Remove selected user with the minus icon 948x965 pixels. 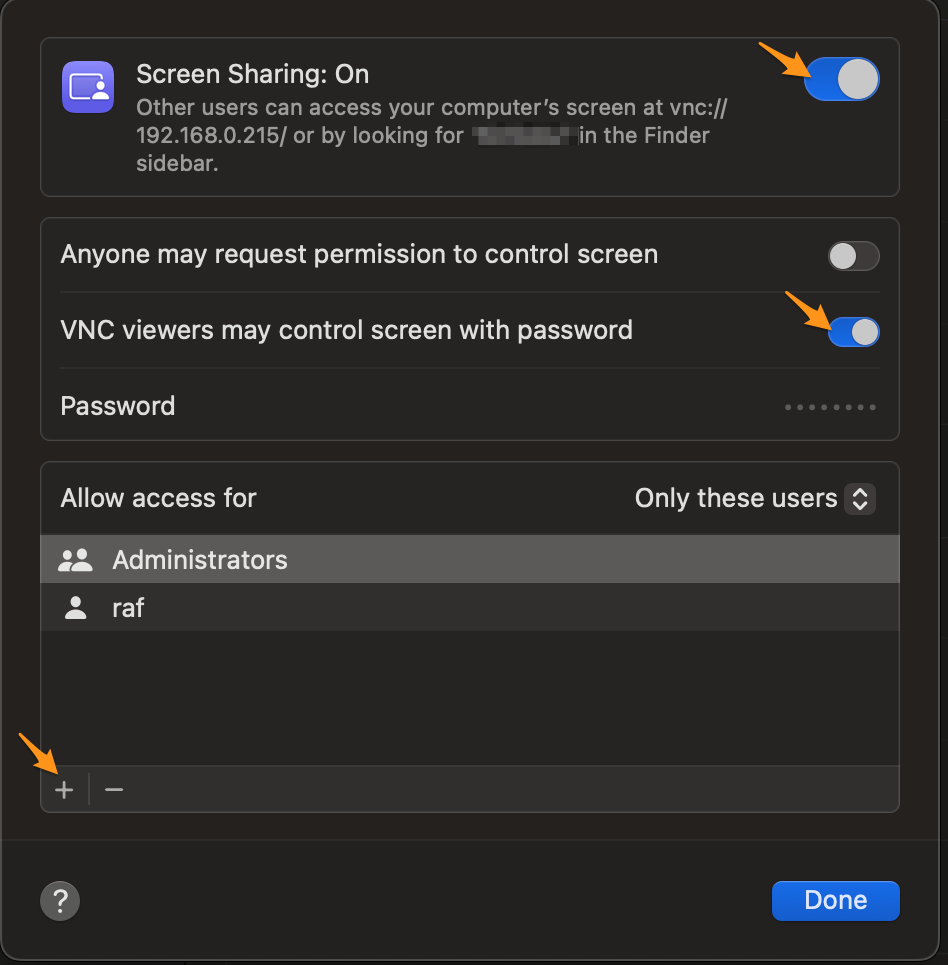point(113,789)
